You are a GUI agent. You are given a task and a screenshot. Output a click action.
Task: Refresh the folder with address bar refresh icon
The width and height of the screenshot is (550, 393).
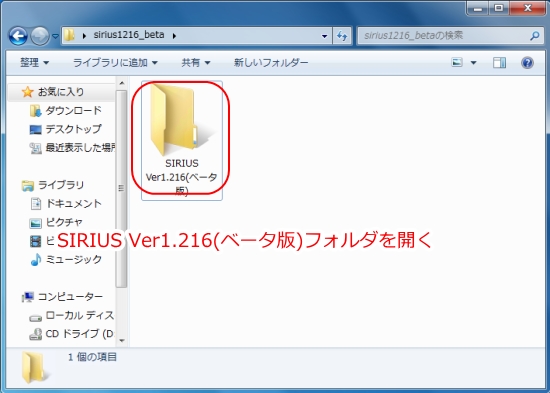342,36
